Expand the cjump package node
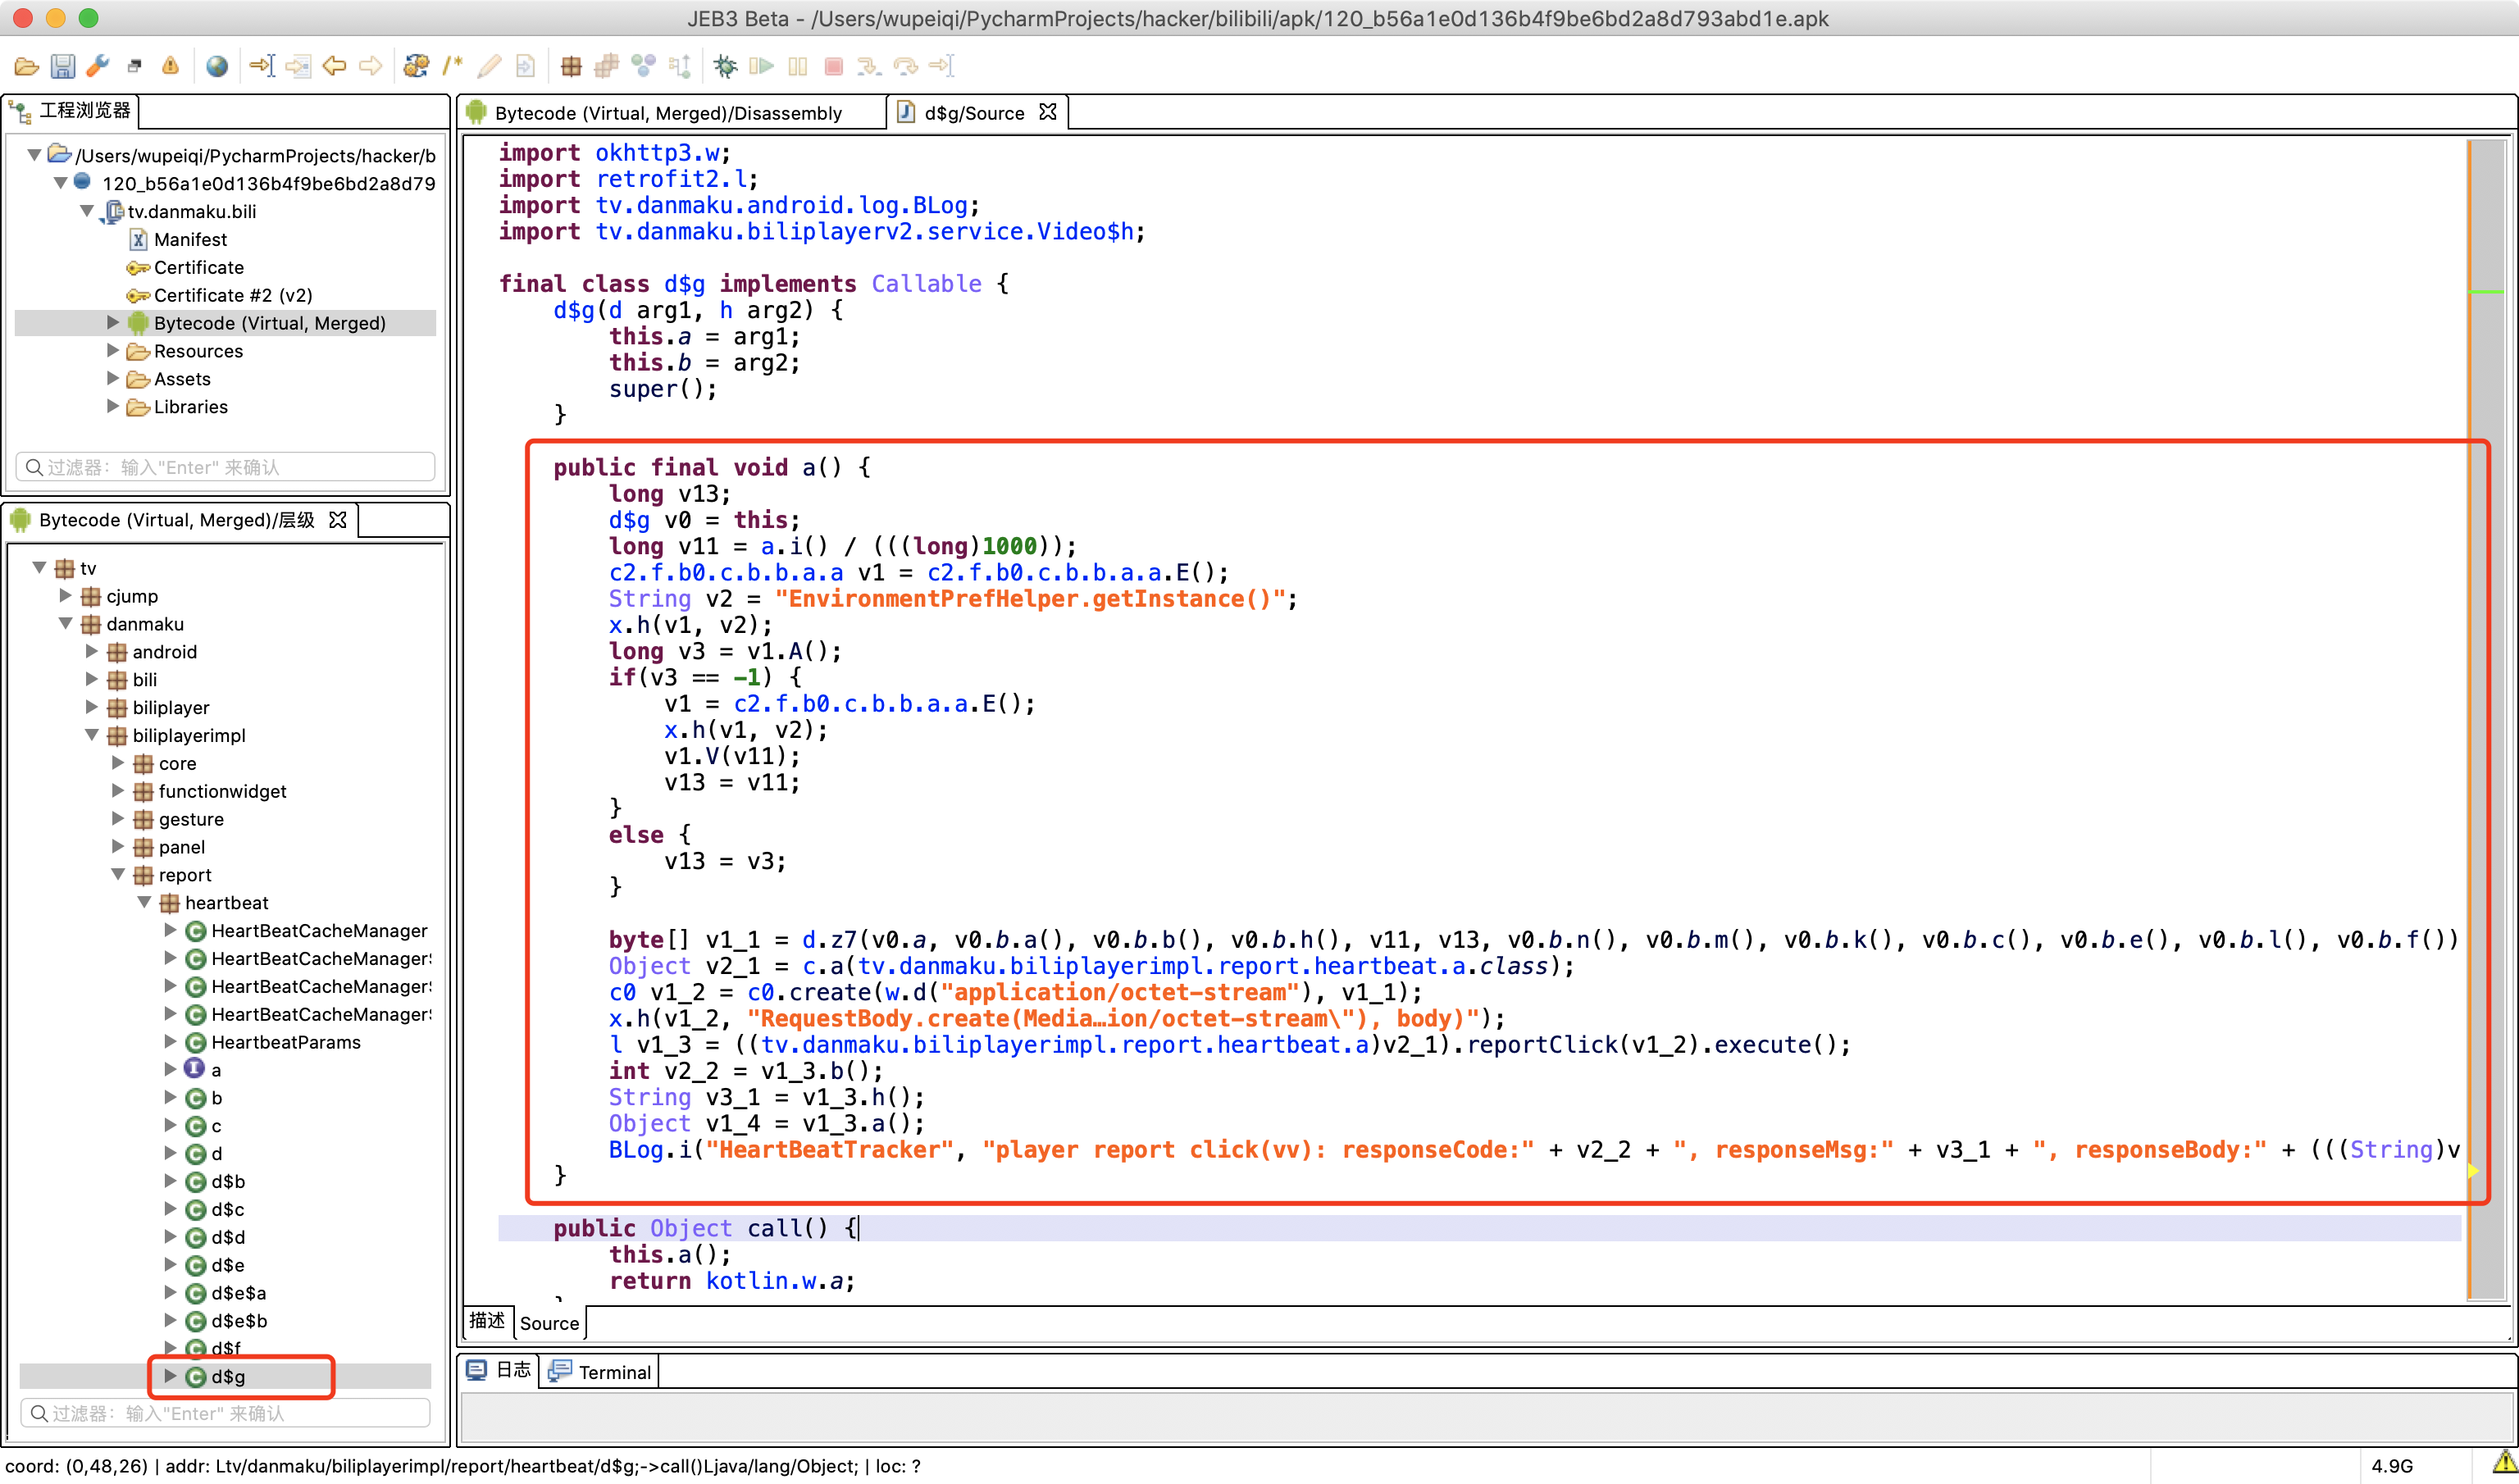This screenshot has height=1484, width=2519. pos(66,596)
